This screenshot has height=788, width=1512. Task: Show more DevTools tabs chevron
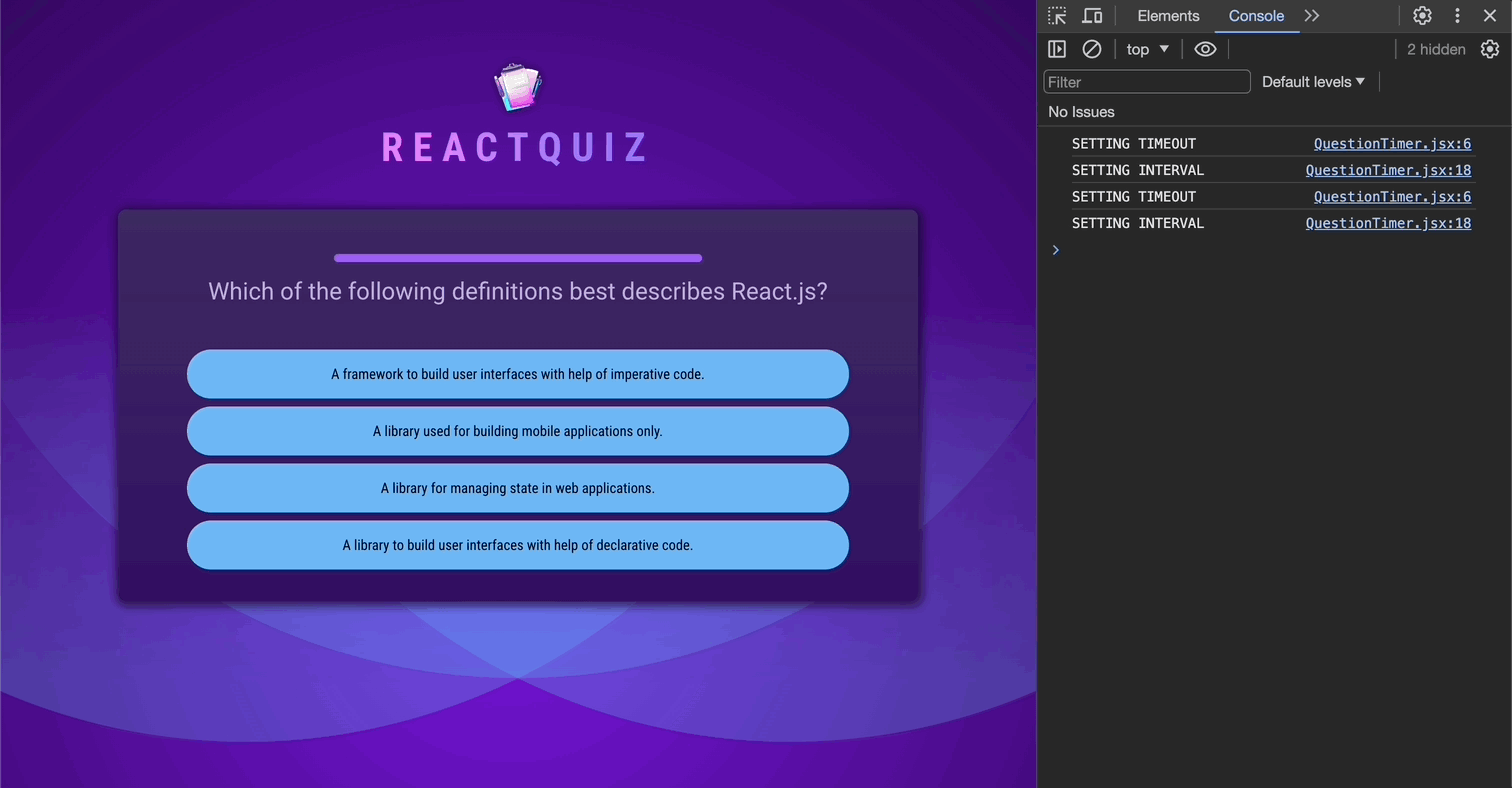click(x=1312, y=16)
